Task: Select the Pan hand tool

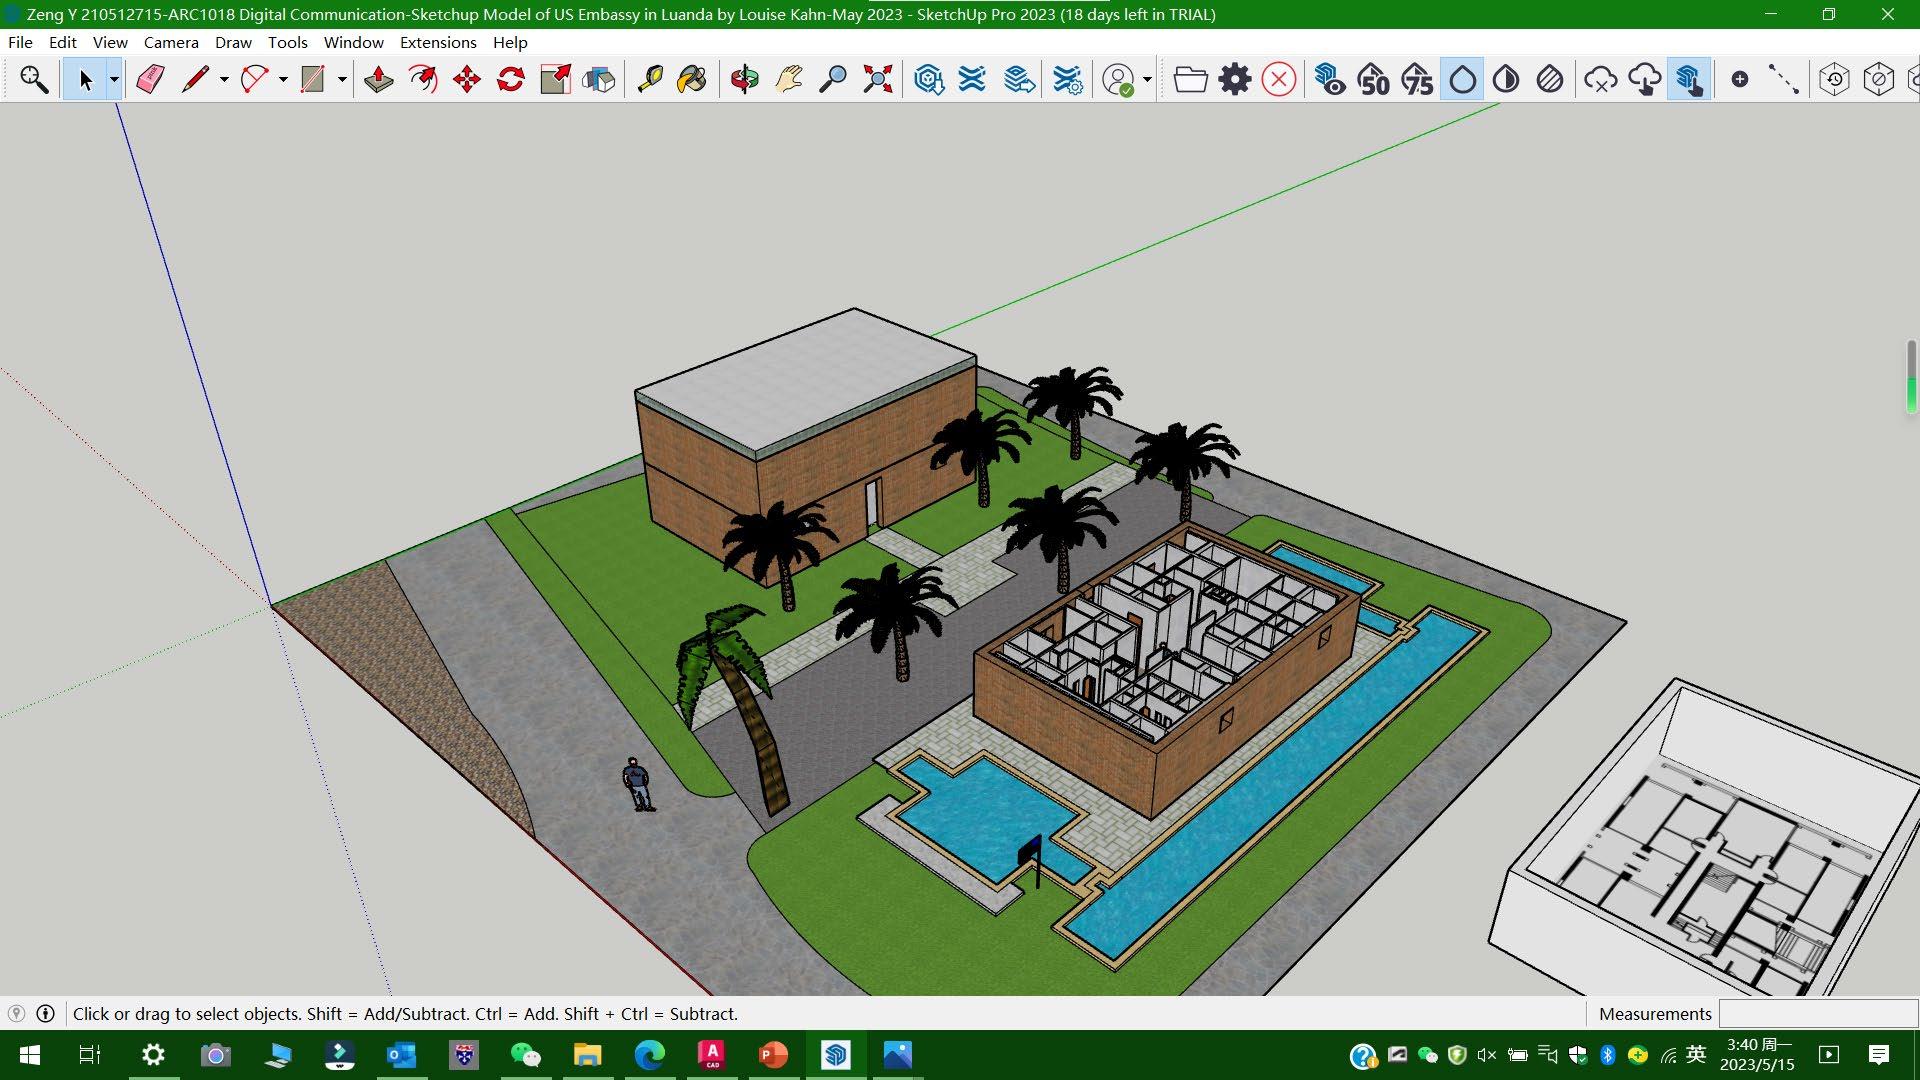Action: pyautogui.click(x=789, y=79)
